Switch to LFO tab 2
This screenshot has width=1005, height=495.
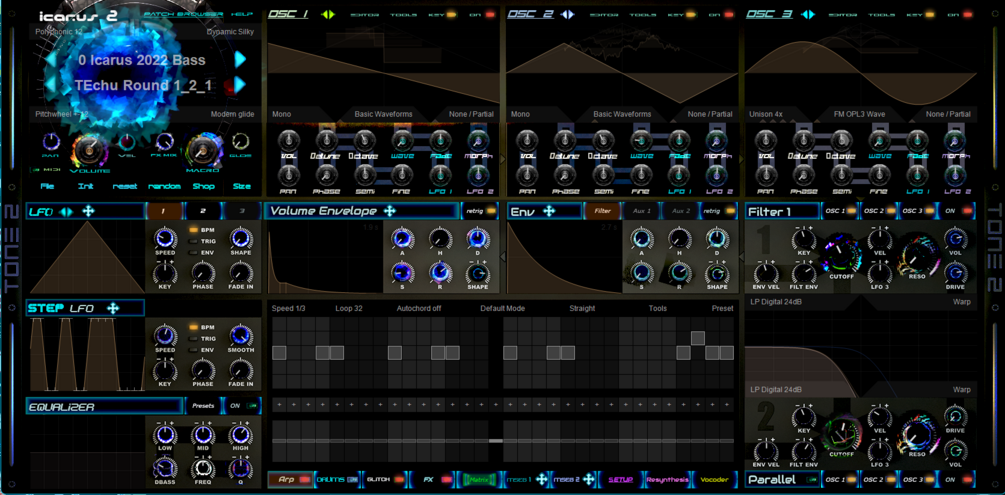[x=203, y=210]
